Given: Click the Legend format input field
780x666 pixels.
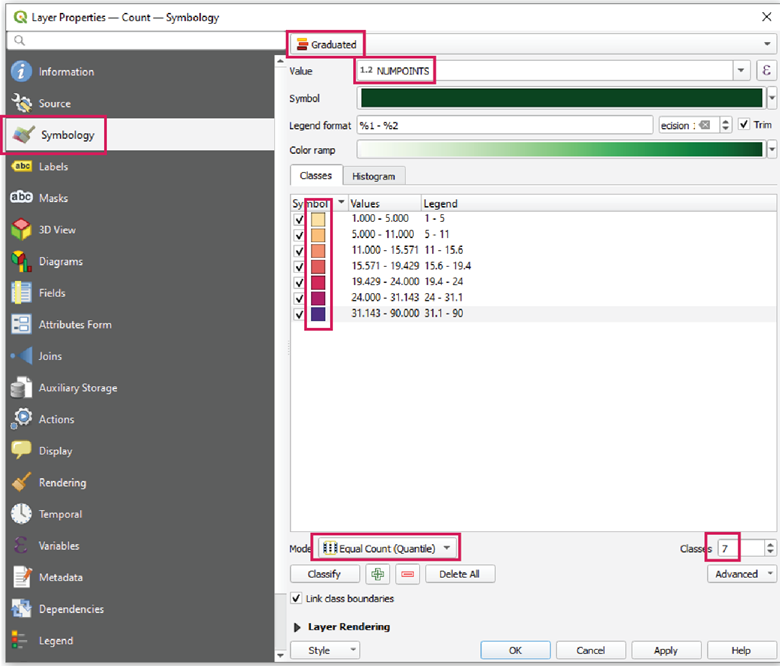Looking at the screenshot, I should tap(505, 125).
